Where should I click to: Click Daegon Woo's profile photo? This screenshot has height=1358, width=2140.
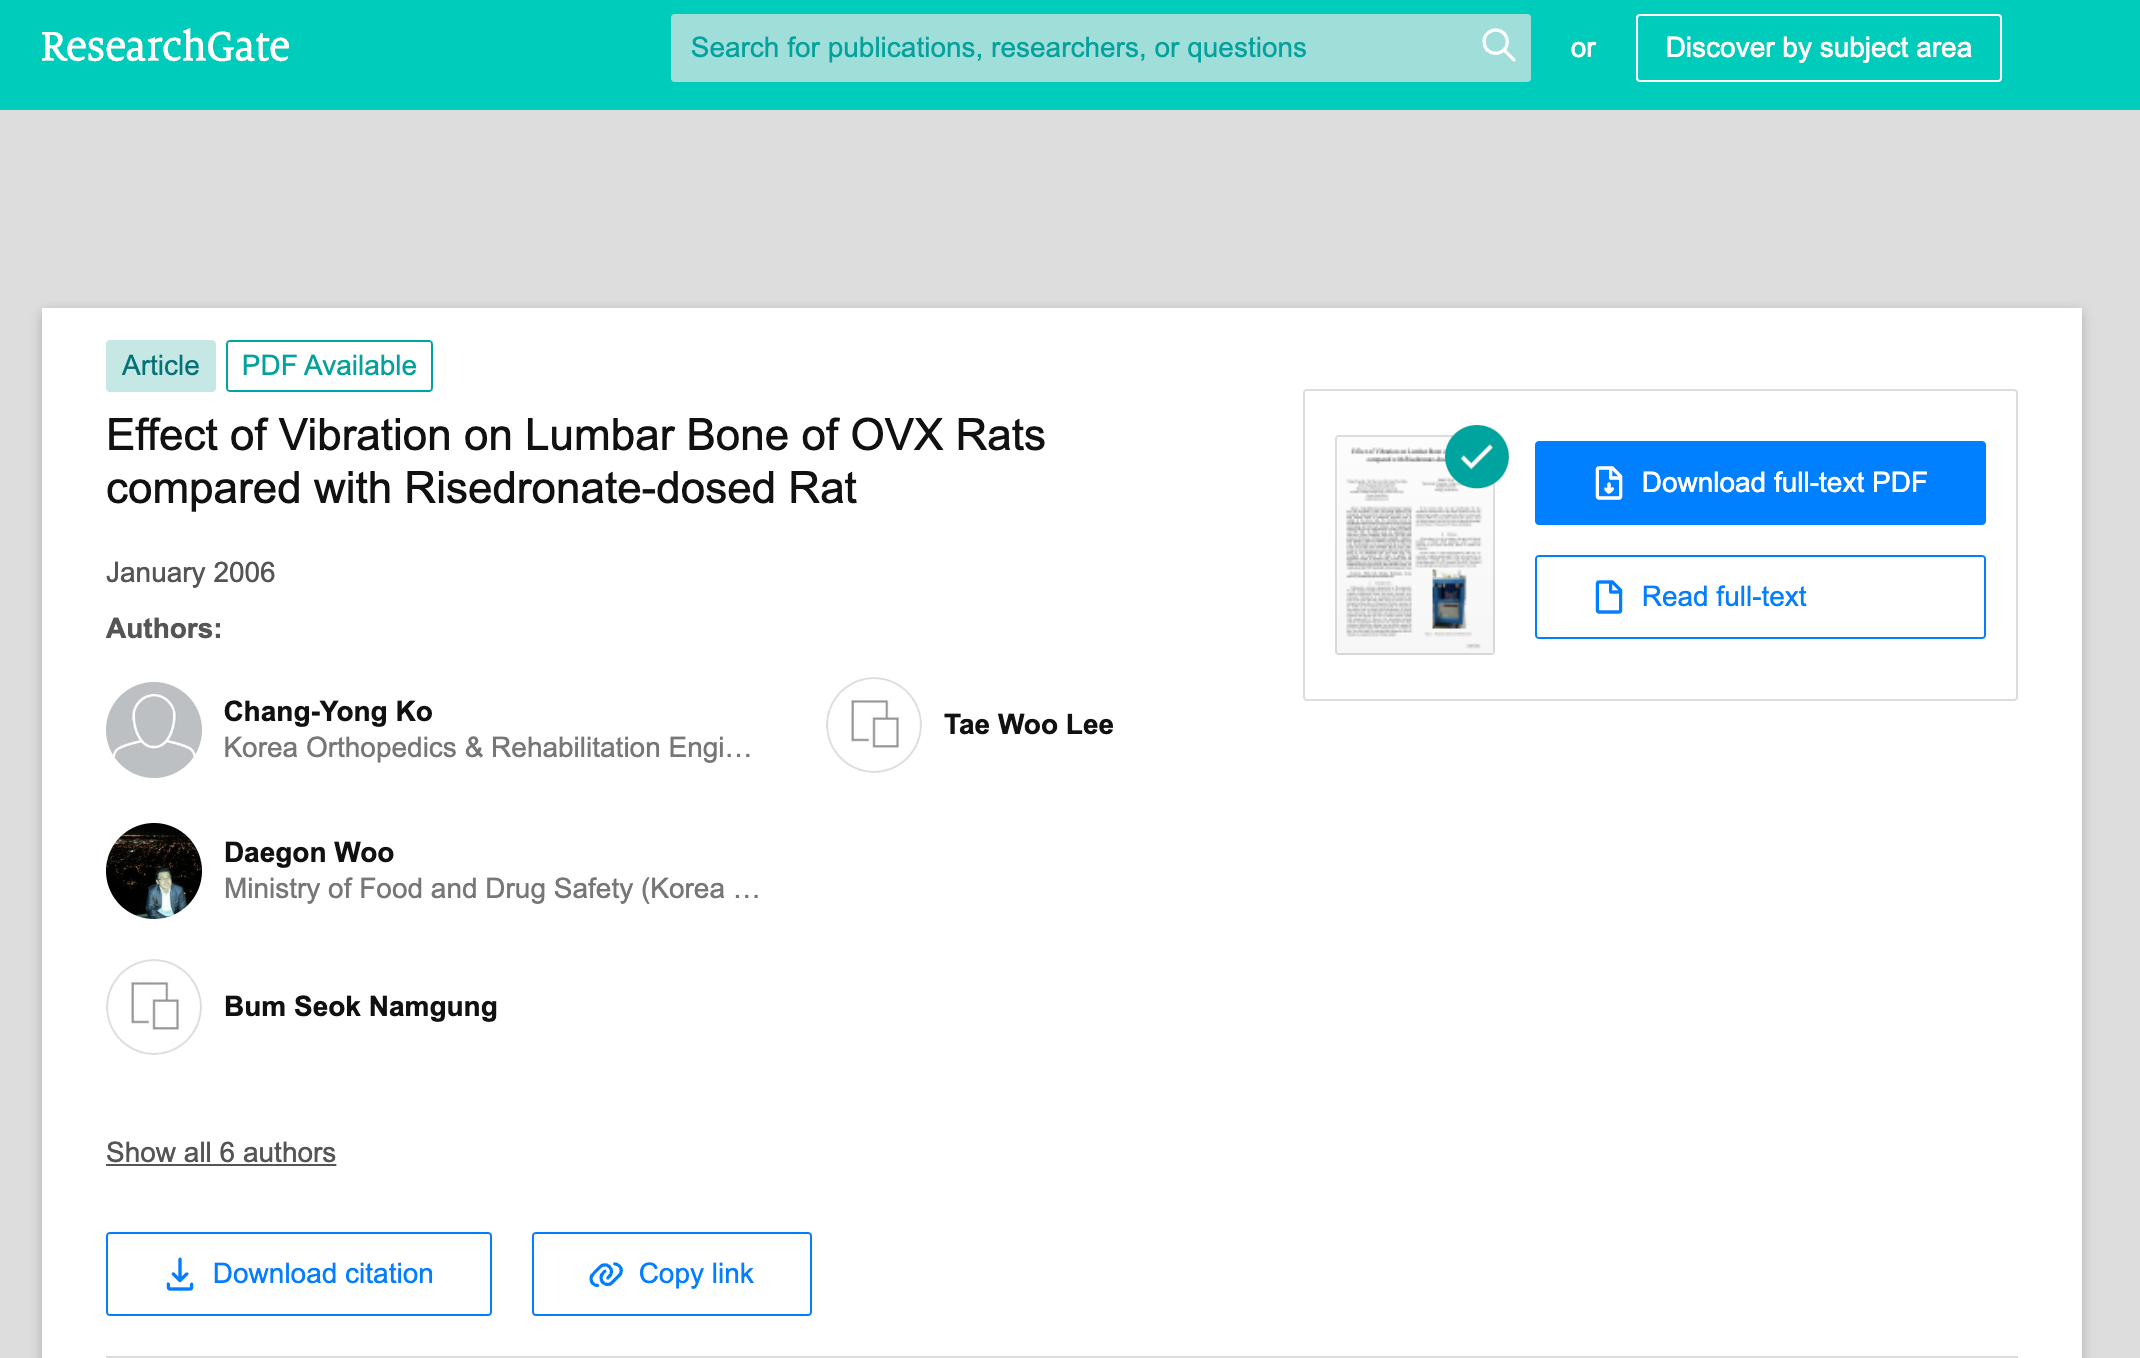coord(154,870)
